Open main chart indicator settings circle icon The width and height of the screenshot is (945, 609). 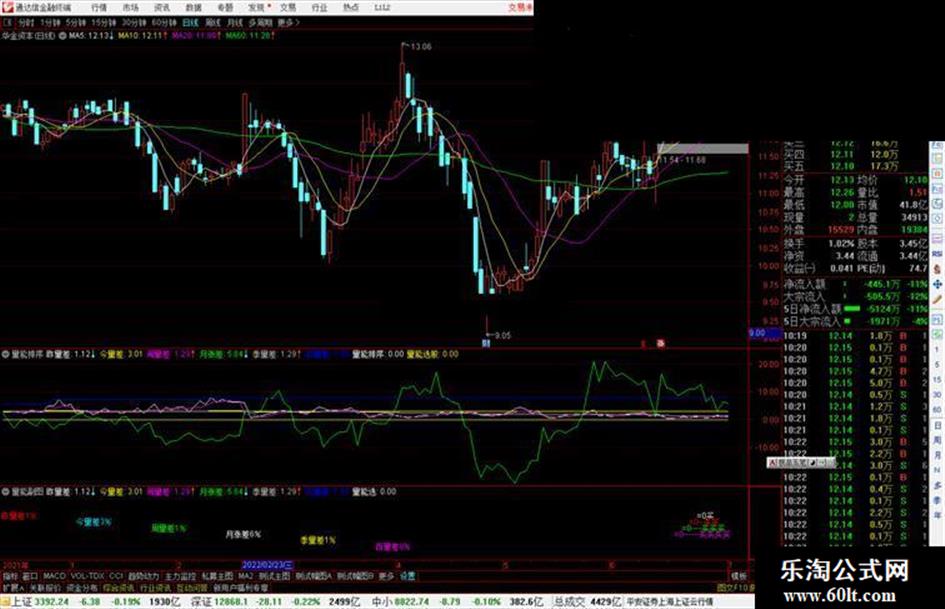point(62,36)
